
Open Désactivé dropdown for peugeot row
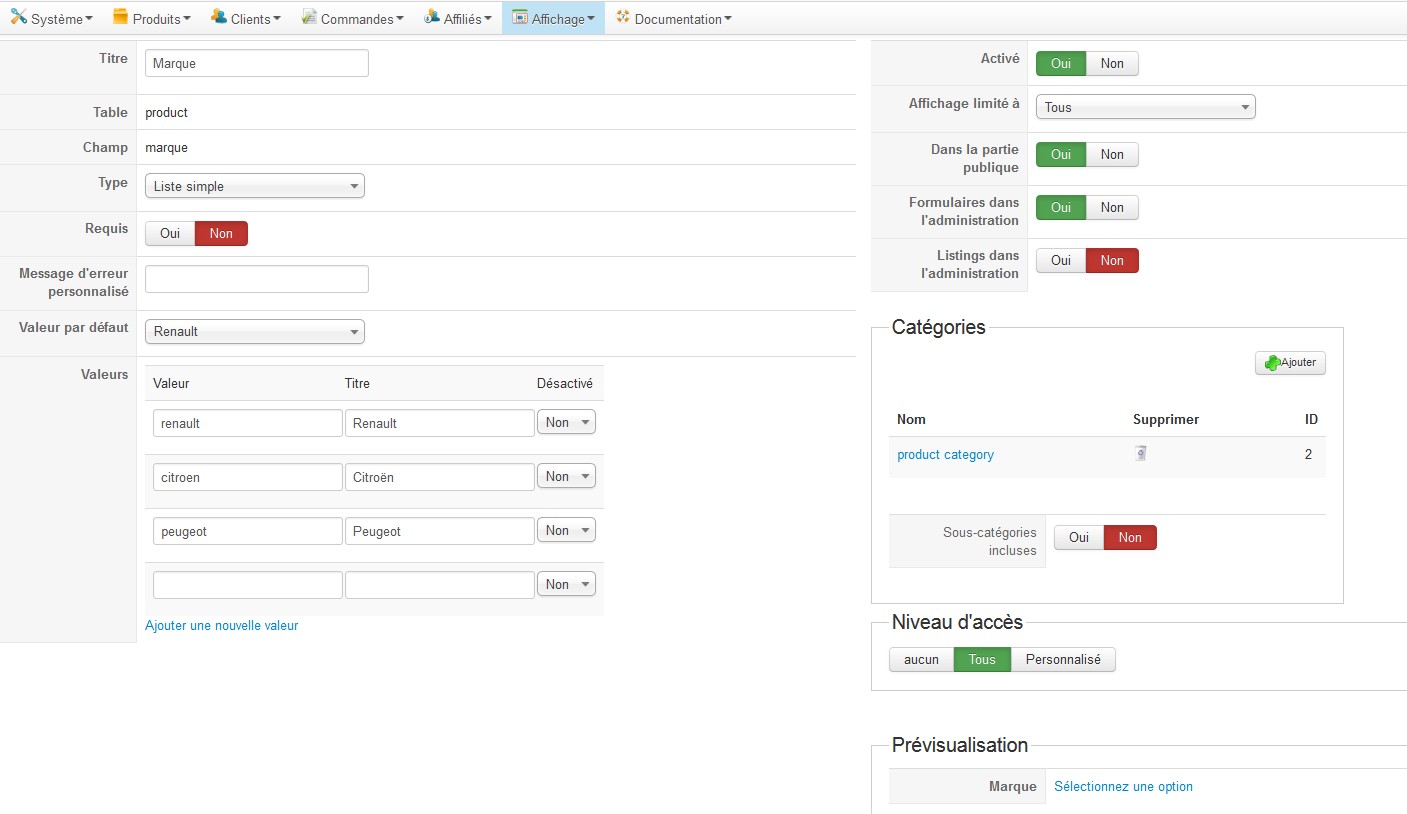point(567,530)
